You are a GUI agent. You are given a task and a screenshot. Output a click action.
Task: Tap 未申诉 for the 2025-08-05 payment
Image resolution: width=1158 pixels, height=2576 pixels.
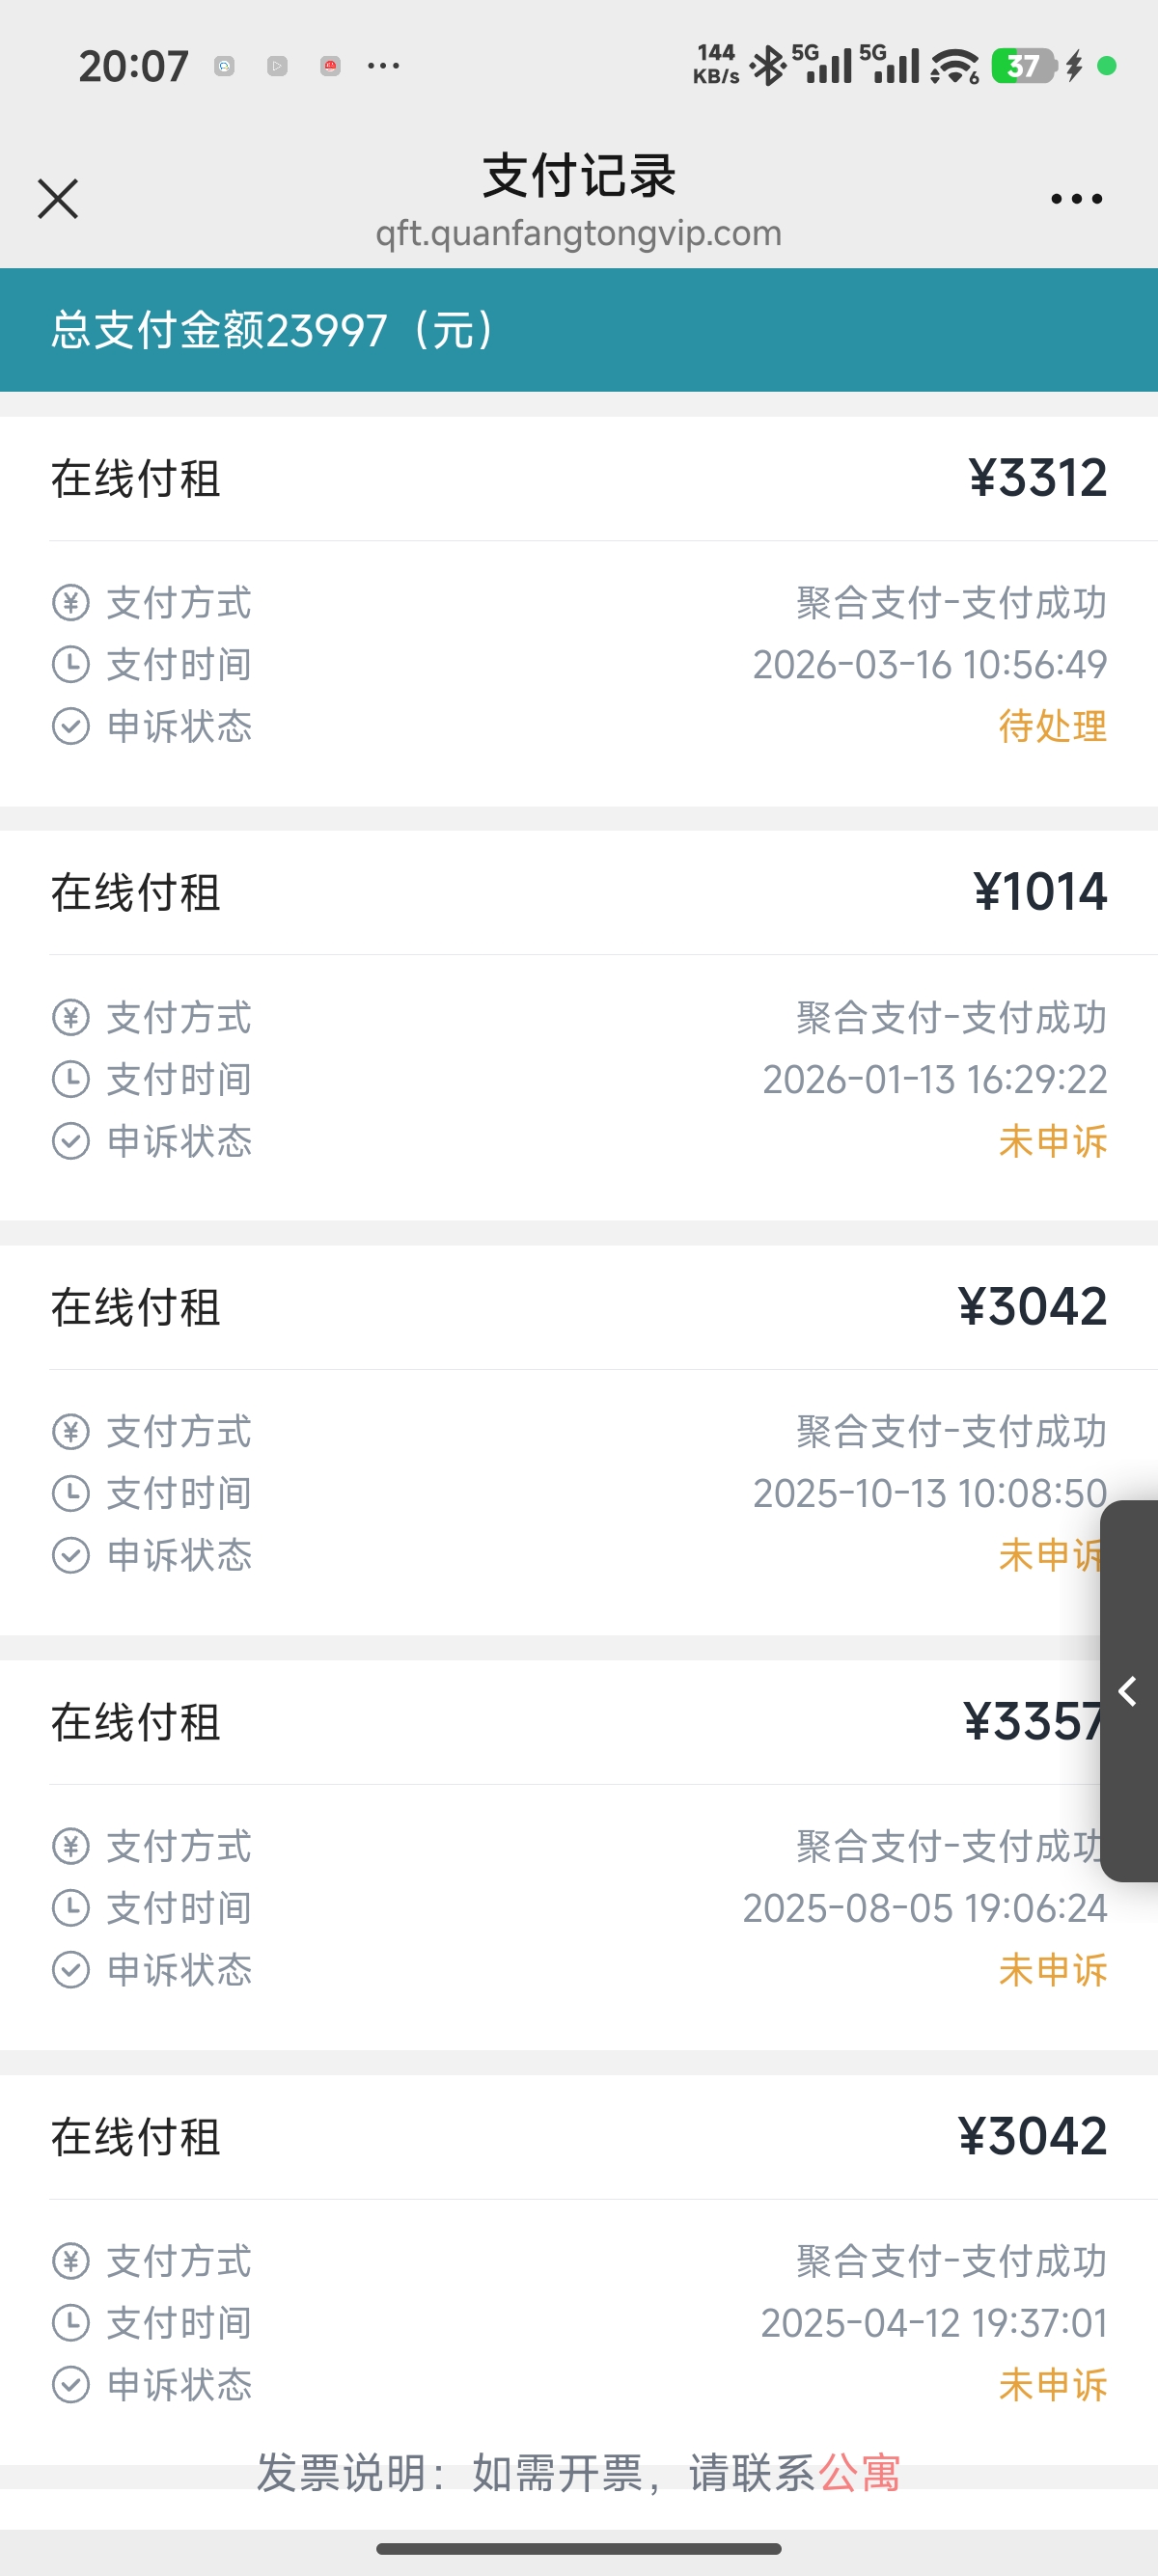click(x=1052, y=1970)
